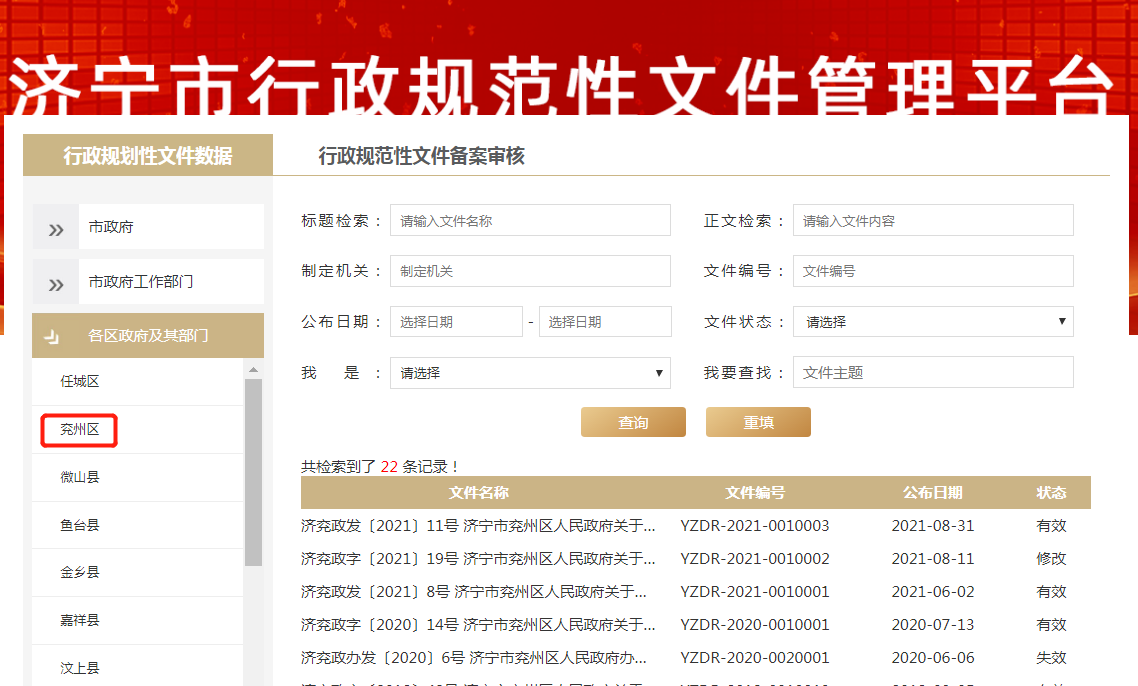Open the 文件状态 dropdown
Viewport: 1138px width, 686px height.
[x=932, y=322]
